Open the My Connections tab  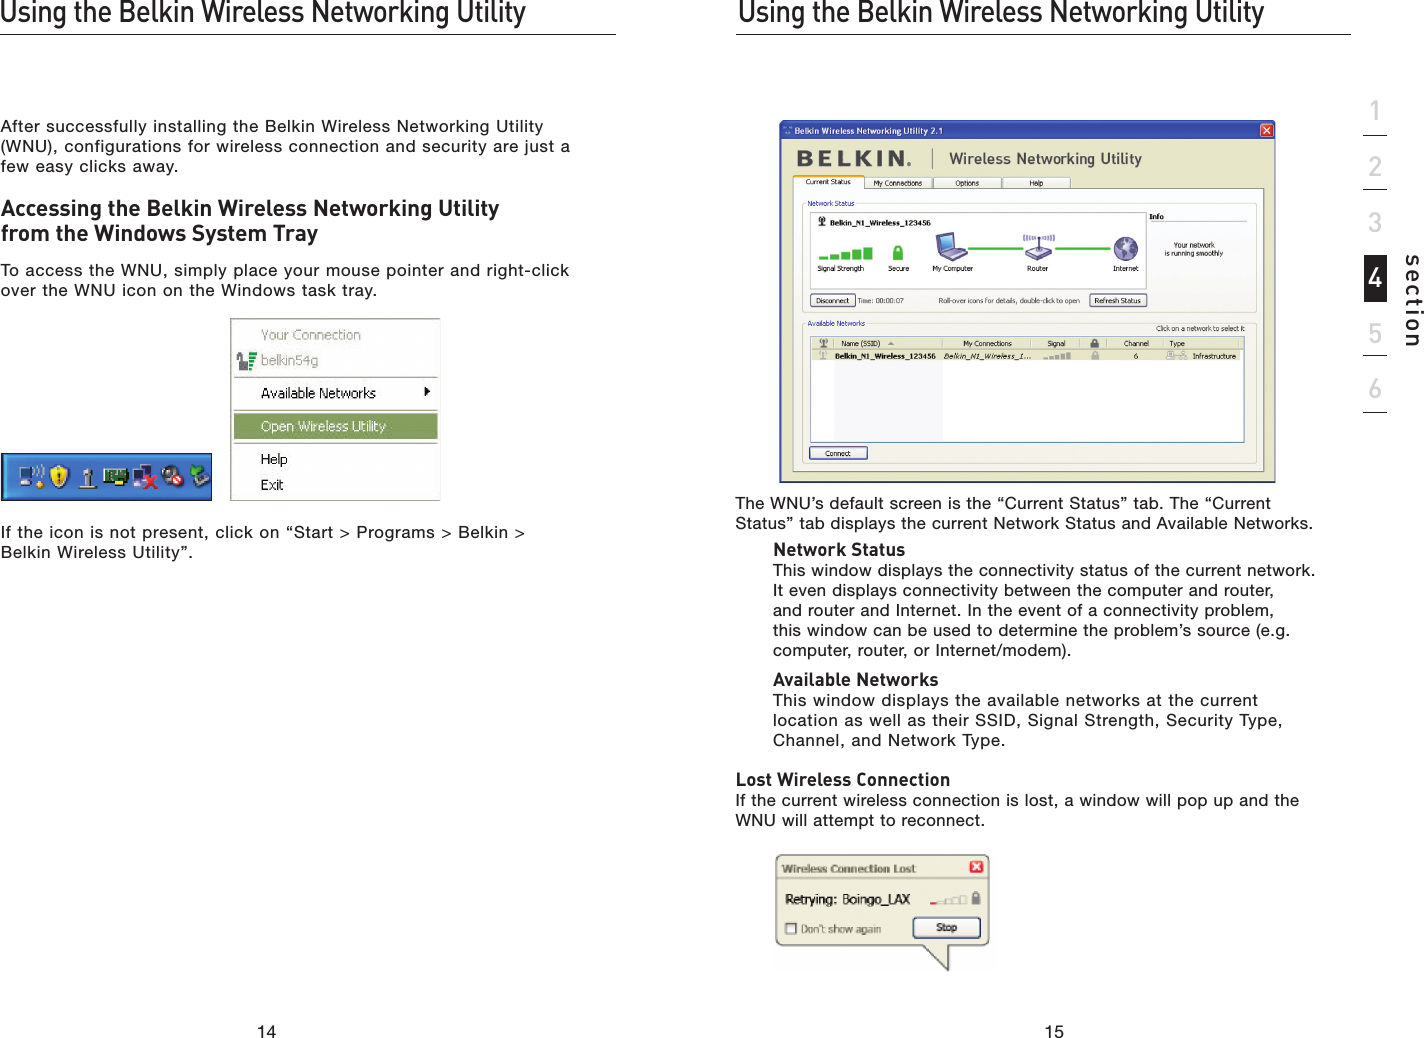click(897, 183)
